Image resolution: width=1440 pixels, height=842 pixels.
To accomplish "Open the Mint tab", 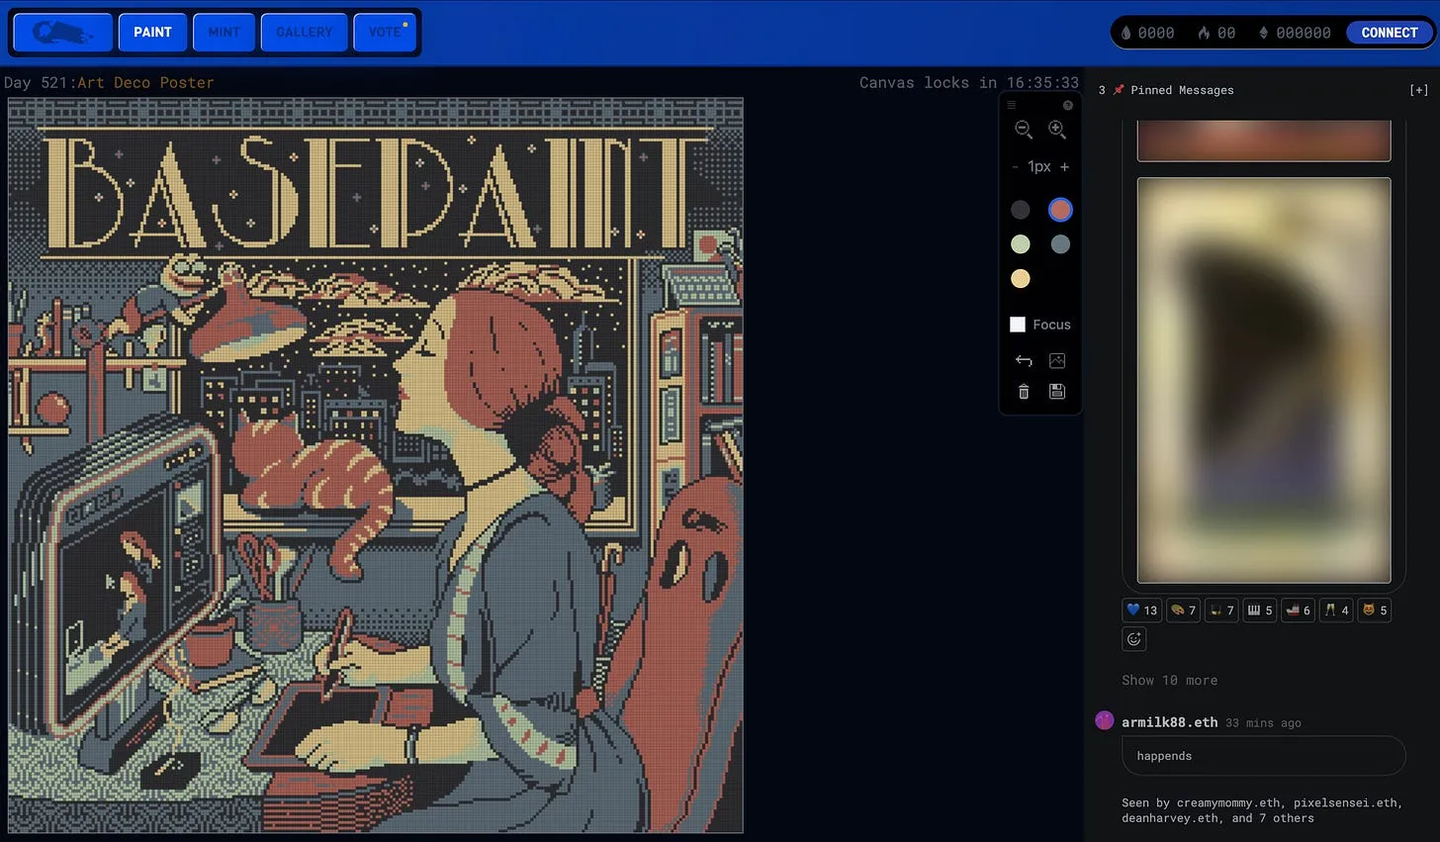I will pyautogui.click(x=224, y=32).
